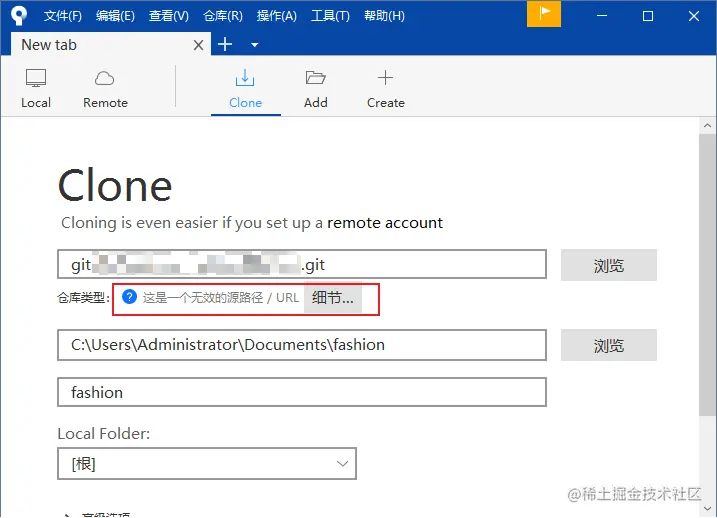
Task: Click the 细节... details button
Action: [x=333, y=298]
